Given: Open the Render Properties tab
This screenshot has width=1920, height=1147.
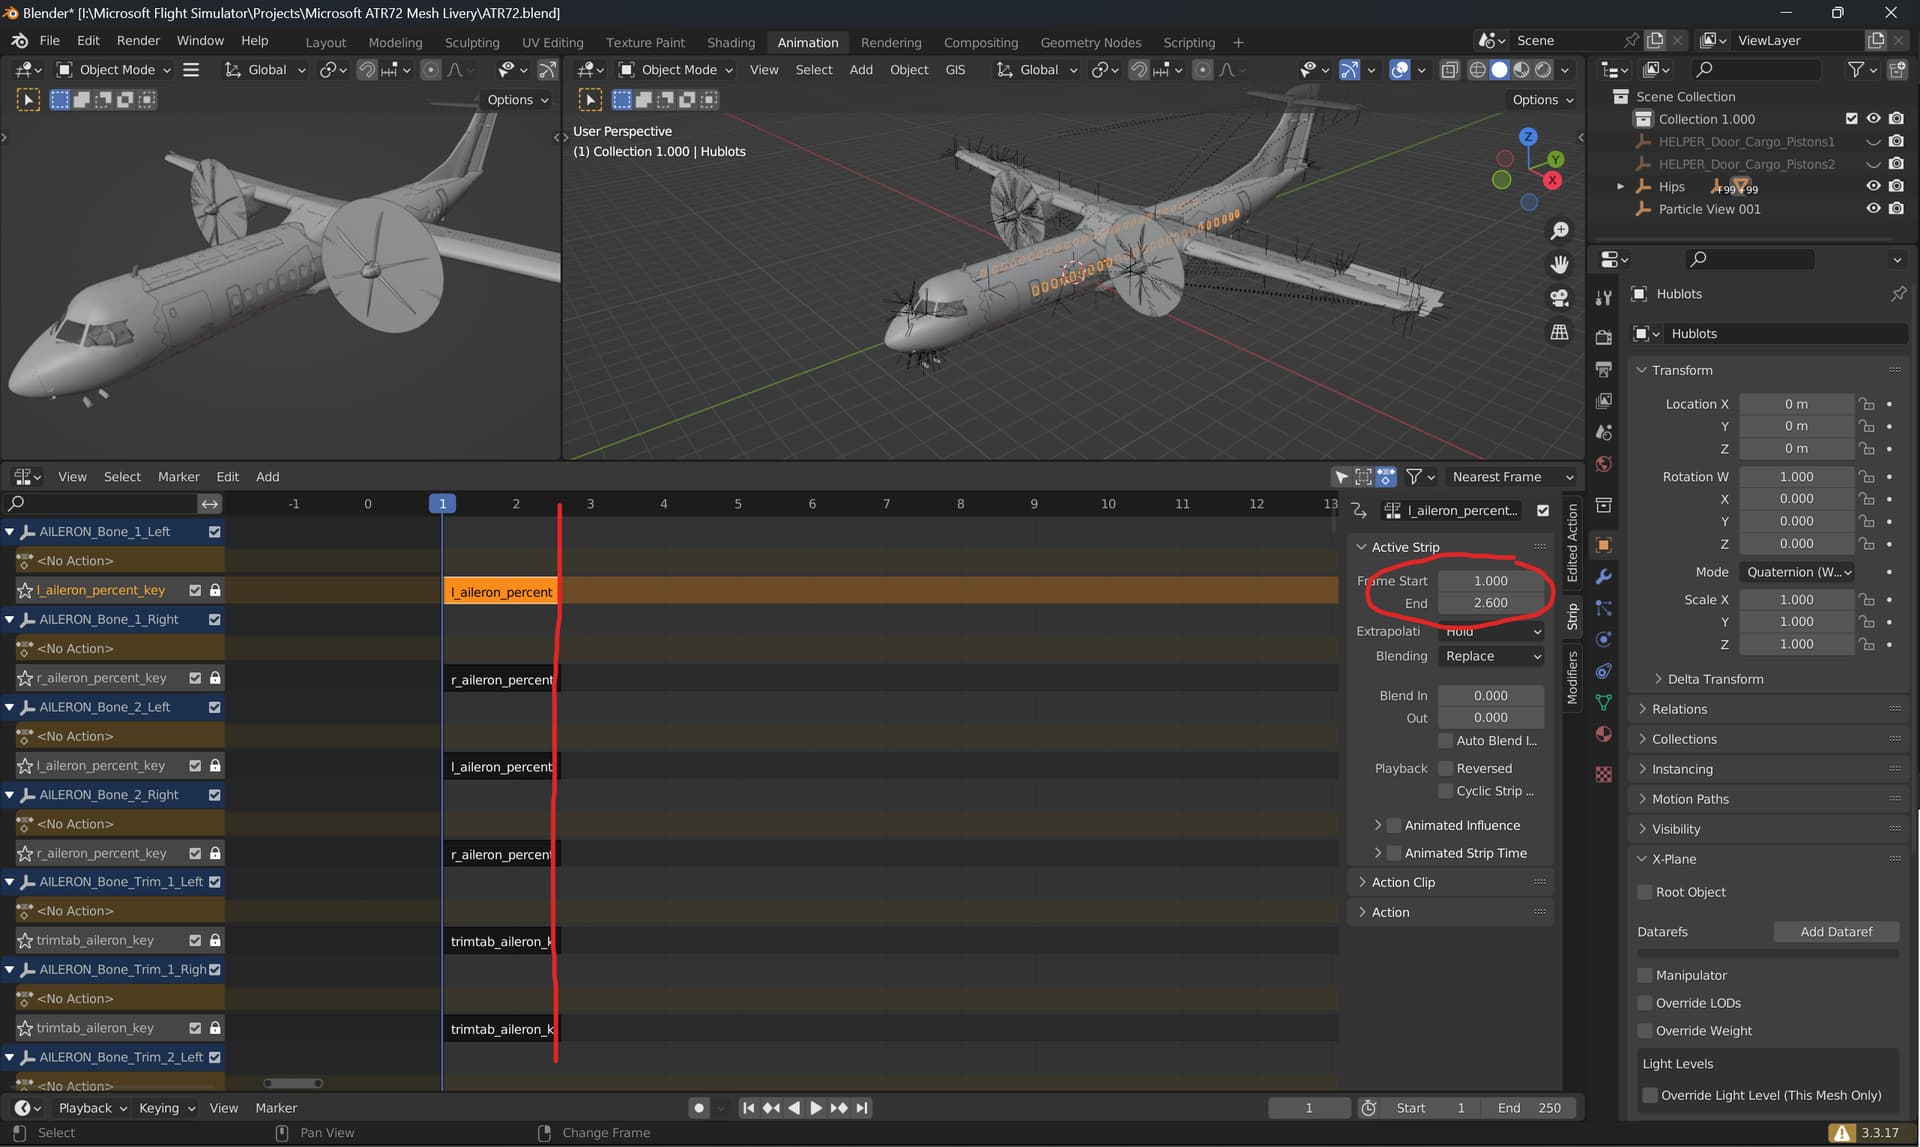Looking at the screenshot, I should click(1603, 336).
